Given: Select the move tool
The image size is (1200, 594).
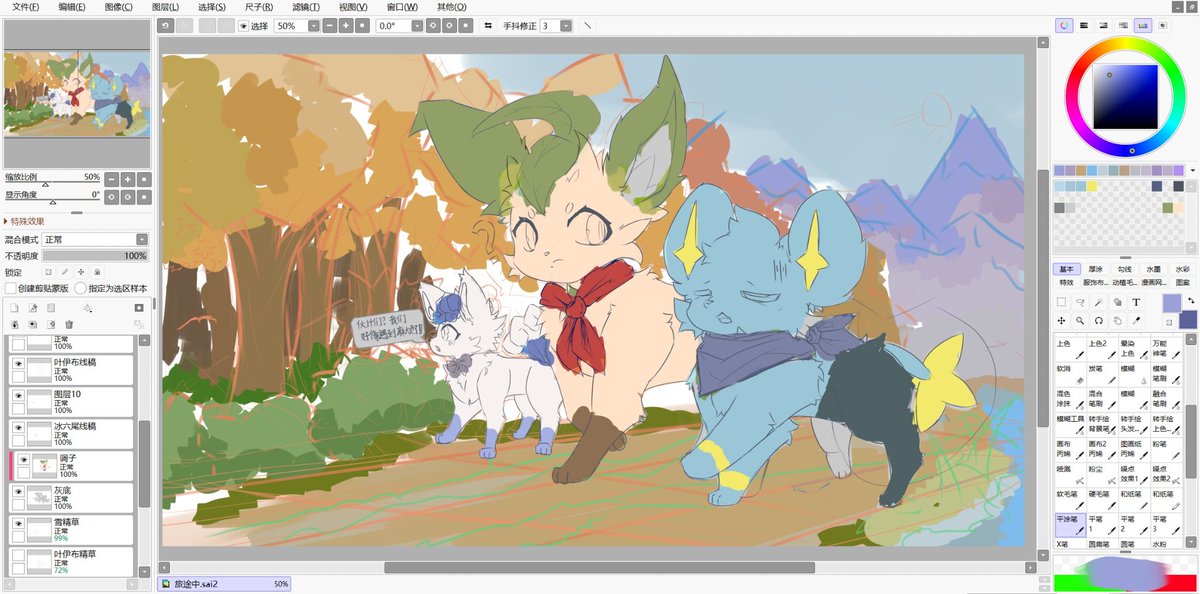Looking at the screenshot, I should pos(1062,321).
